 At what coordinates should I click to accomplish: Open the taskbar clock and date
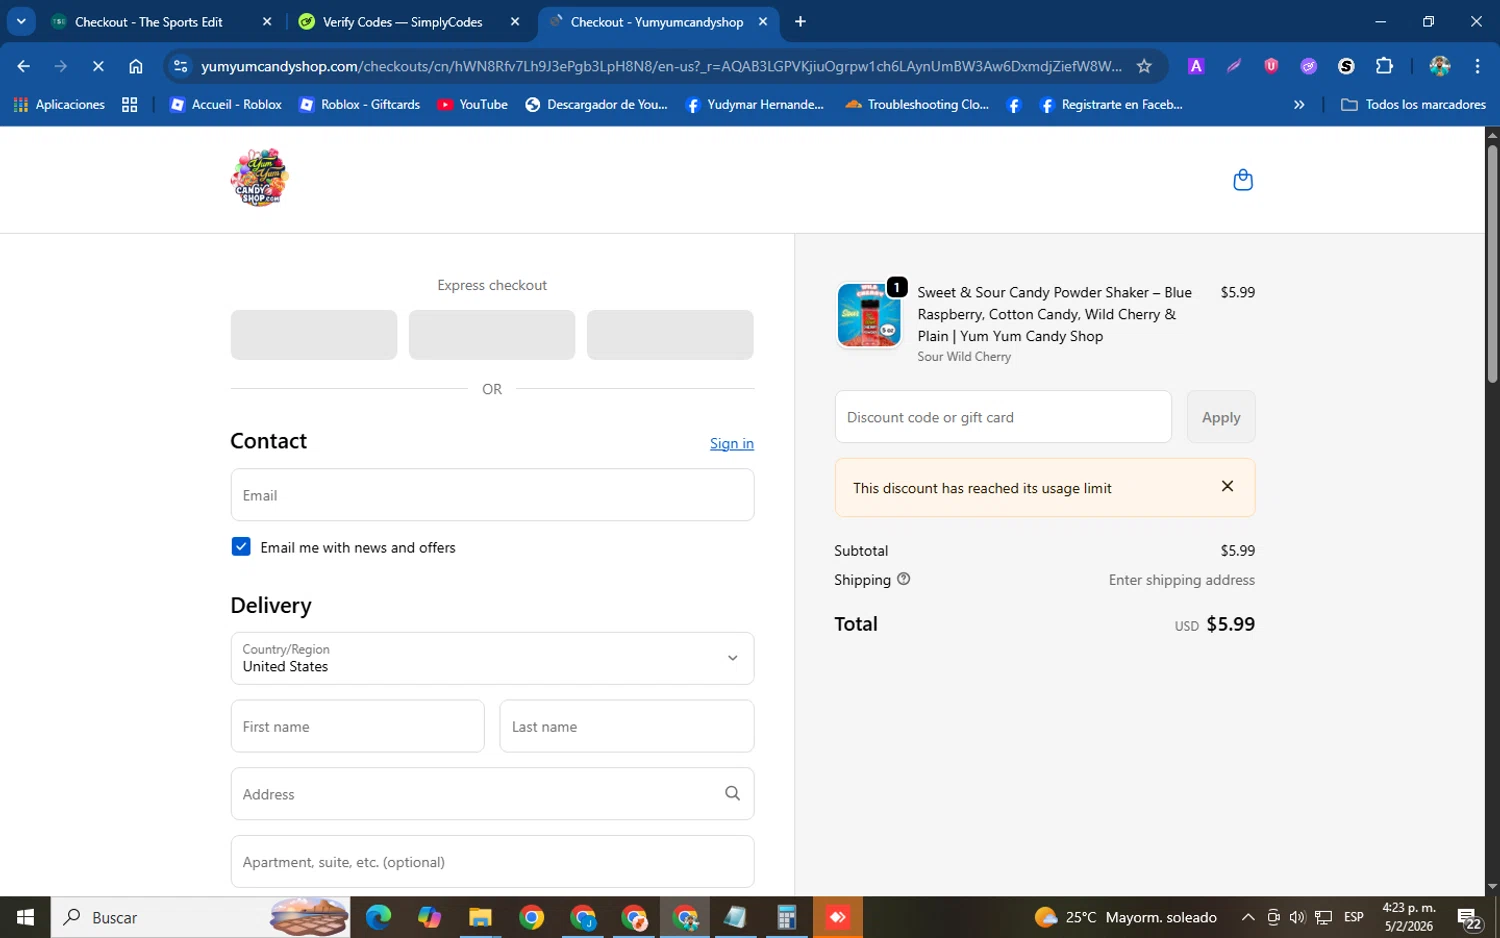1408,917
